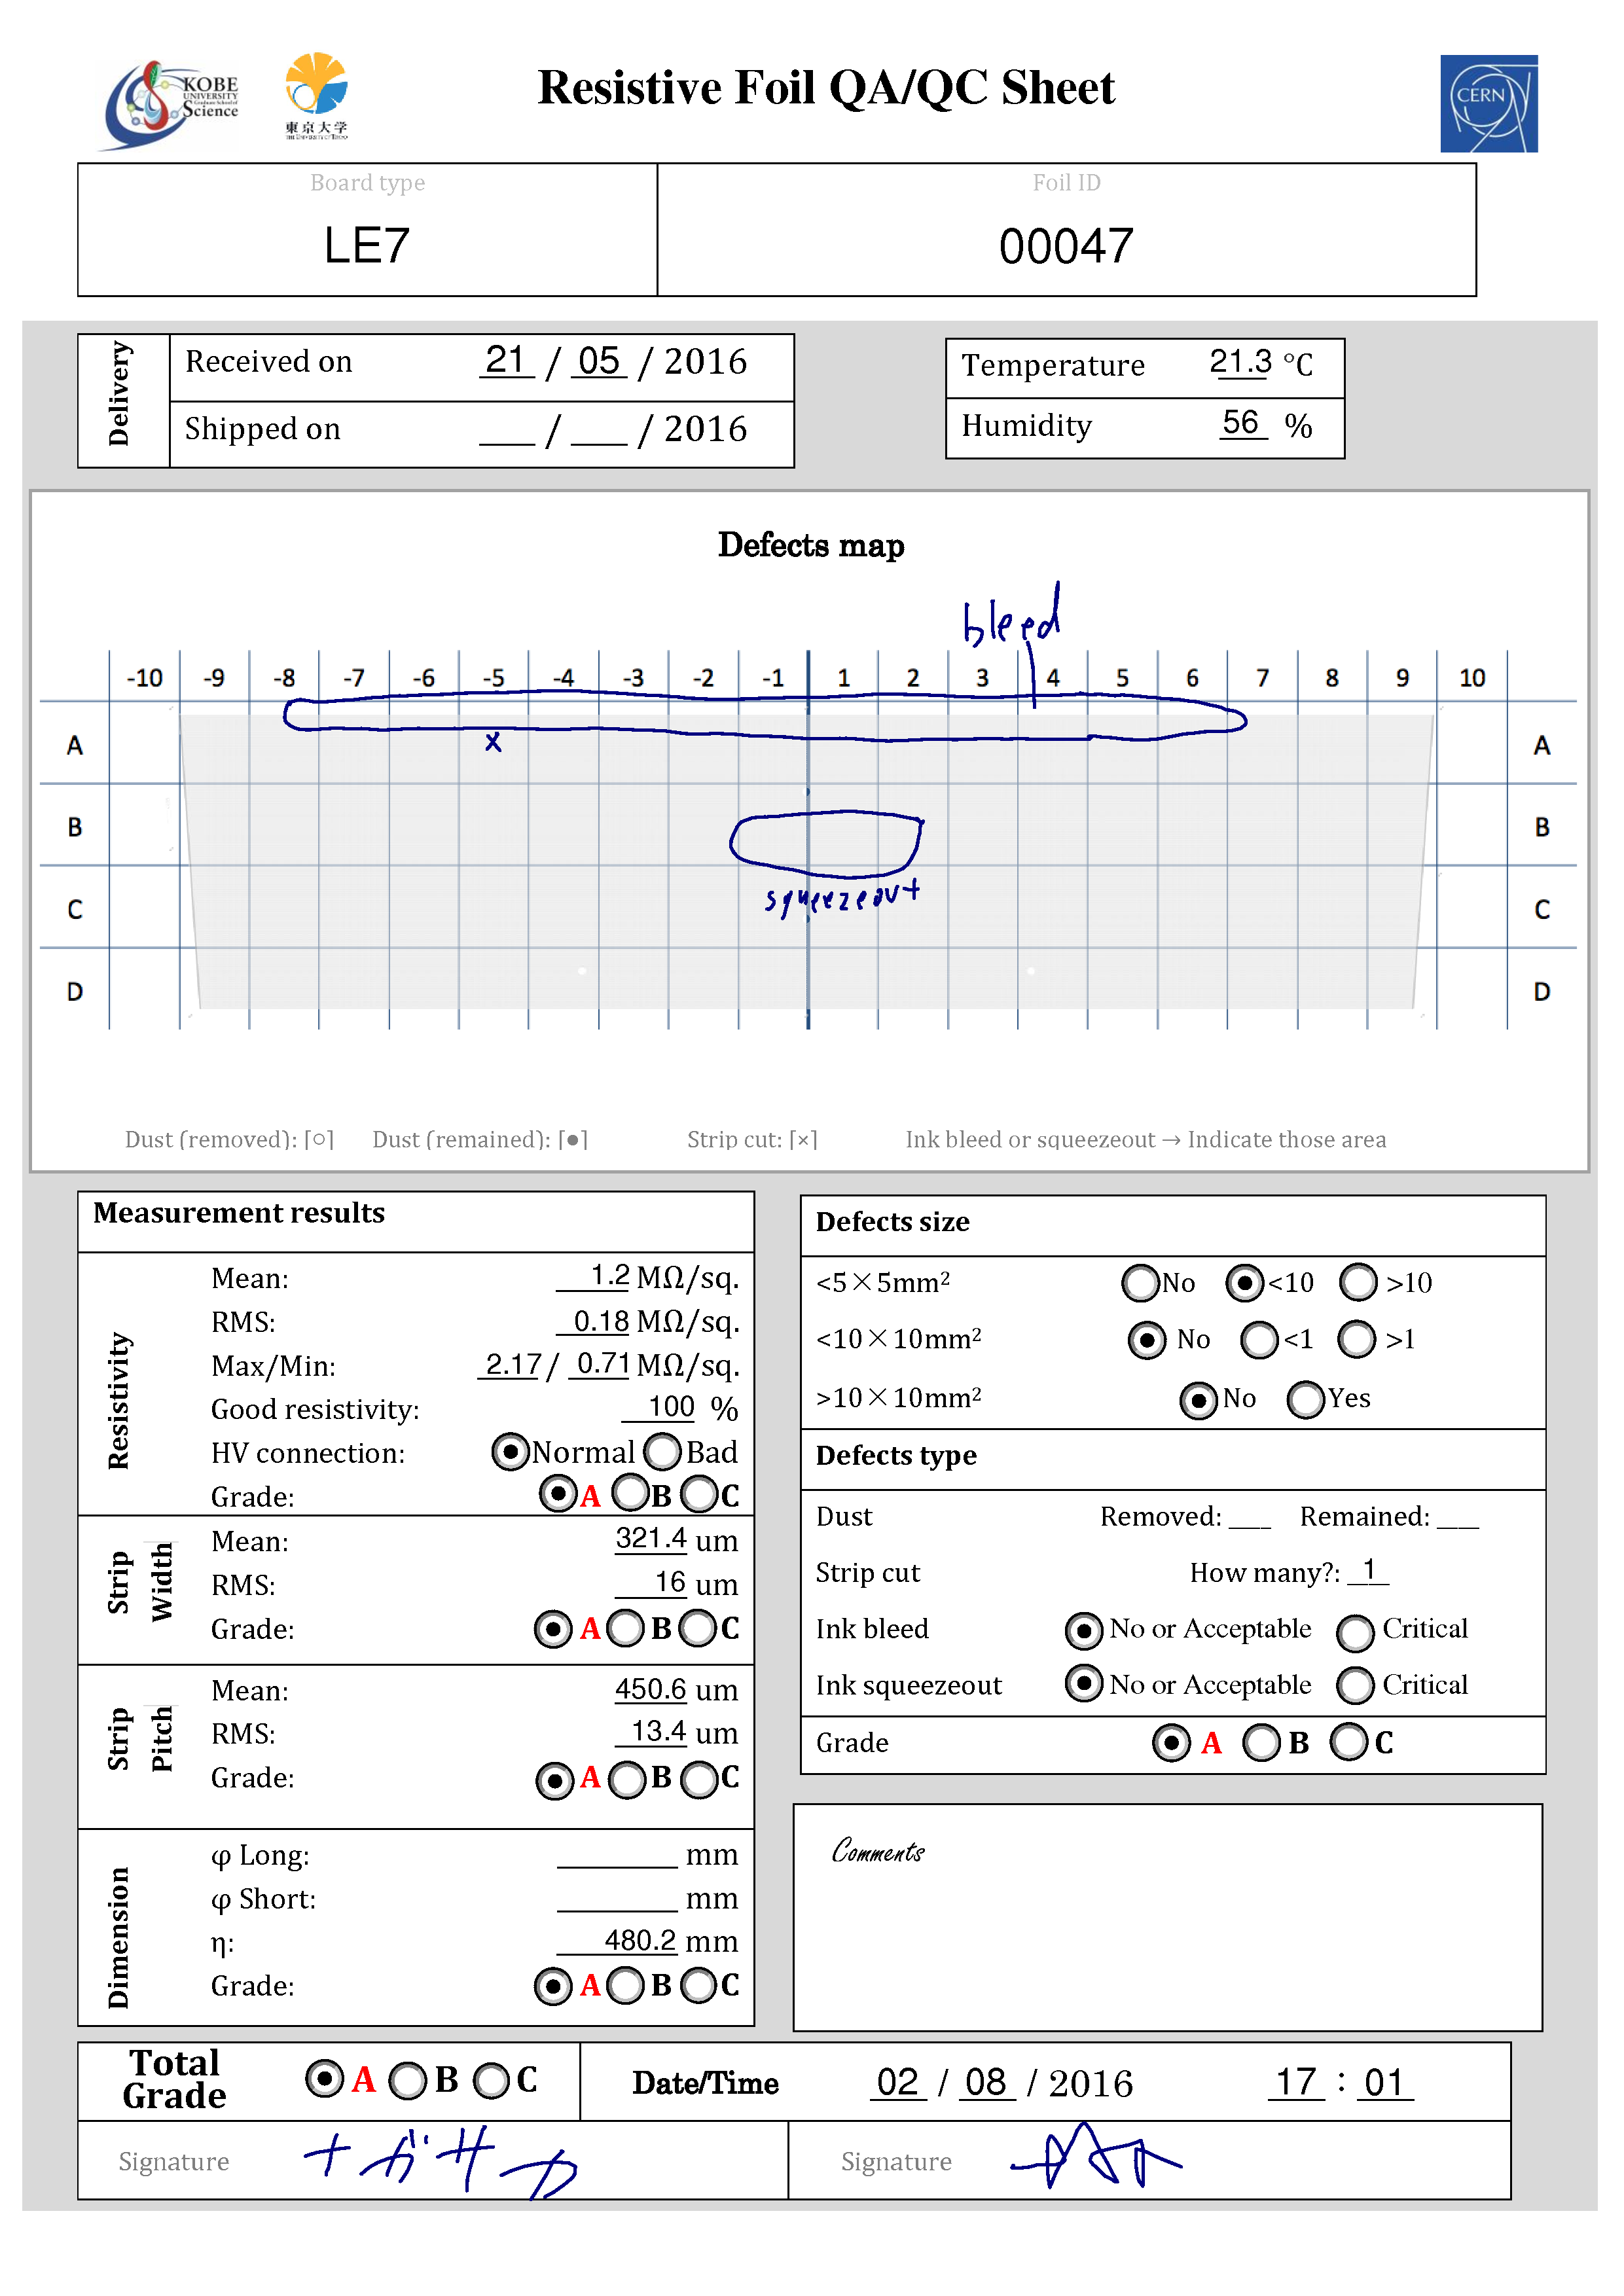This screenshot has height=2296, width=1624.
Task: Click the Humidity value 56
Action: point(1242,423)
